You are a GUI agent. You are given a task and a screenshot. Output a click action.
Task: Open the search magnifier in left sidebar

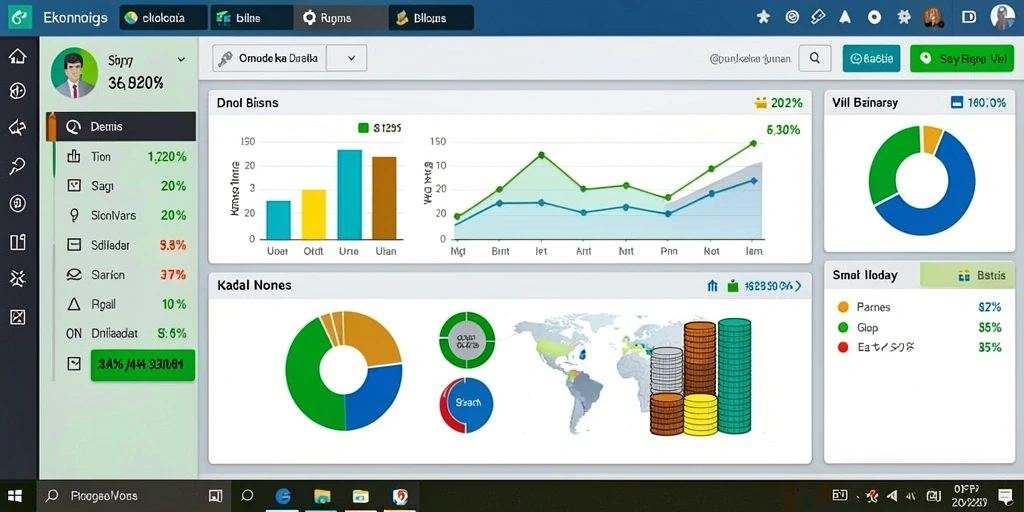coord(18,167)
